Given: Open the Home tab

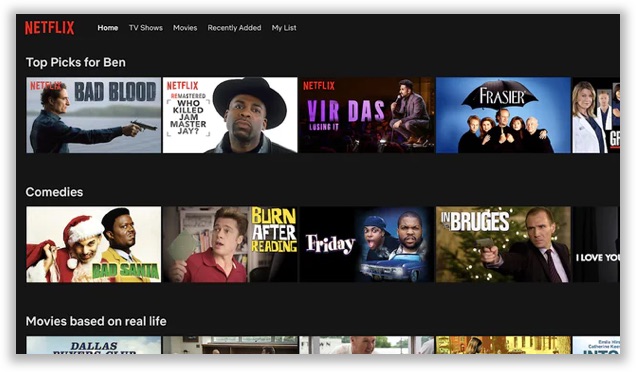Looking at the screenshot, I should (x=107, y=28).
